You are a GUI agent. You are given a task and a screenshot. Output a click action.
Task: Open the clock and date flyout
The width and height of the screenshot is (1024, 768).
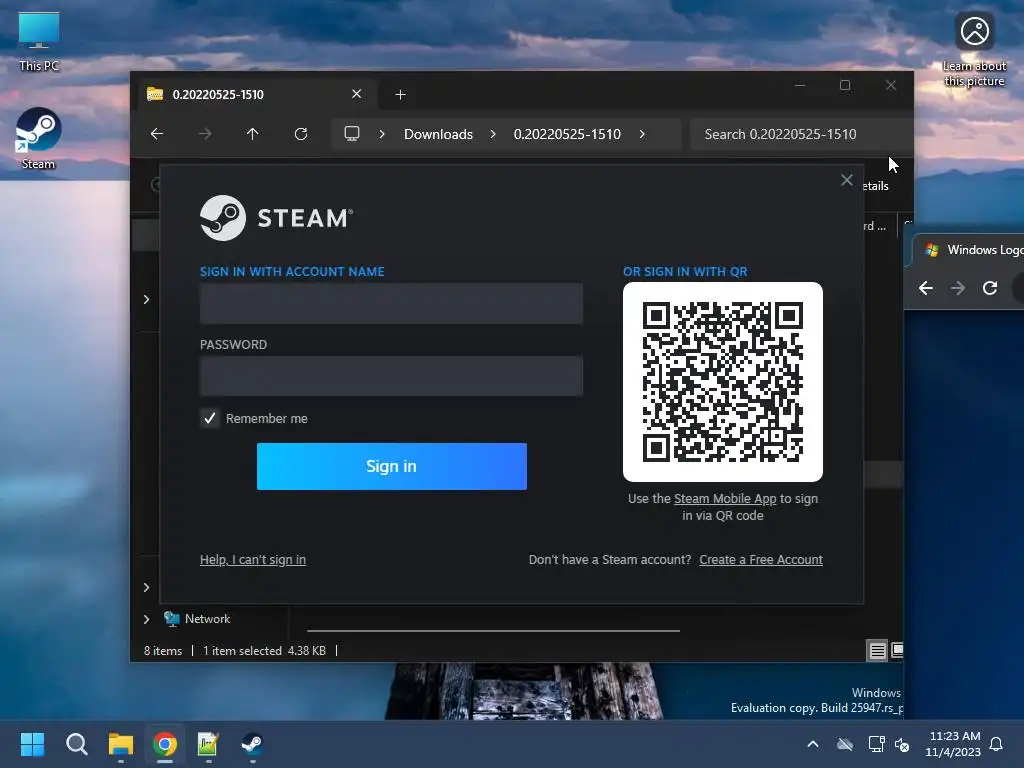point(953,744)
